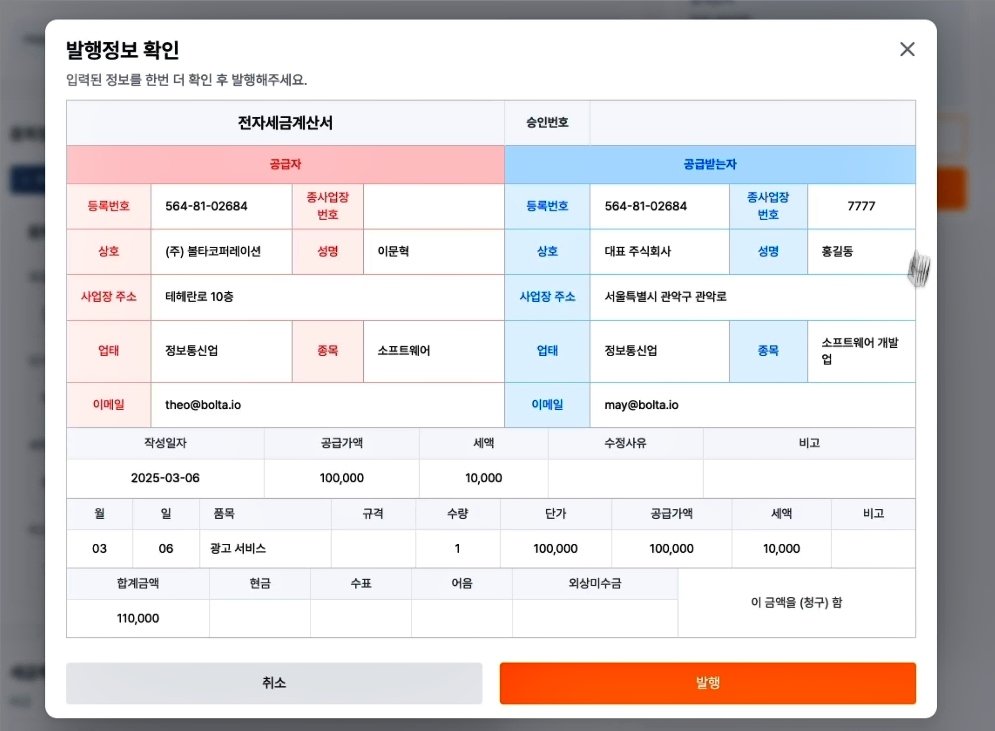Select the 광고 서비스 item name
The height and width of the screenshot is (731, 995).
238,548
